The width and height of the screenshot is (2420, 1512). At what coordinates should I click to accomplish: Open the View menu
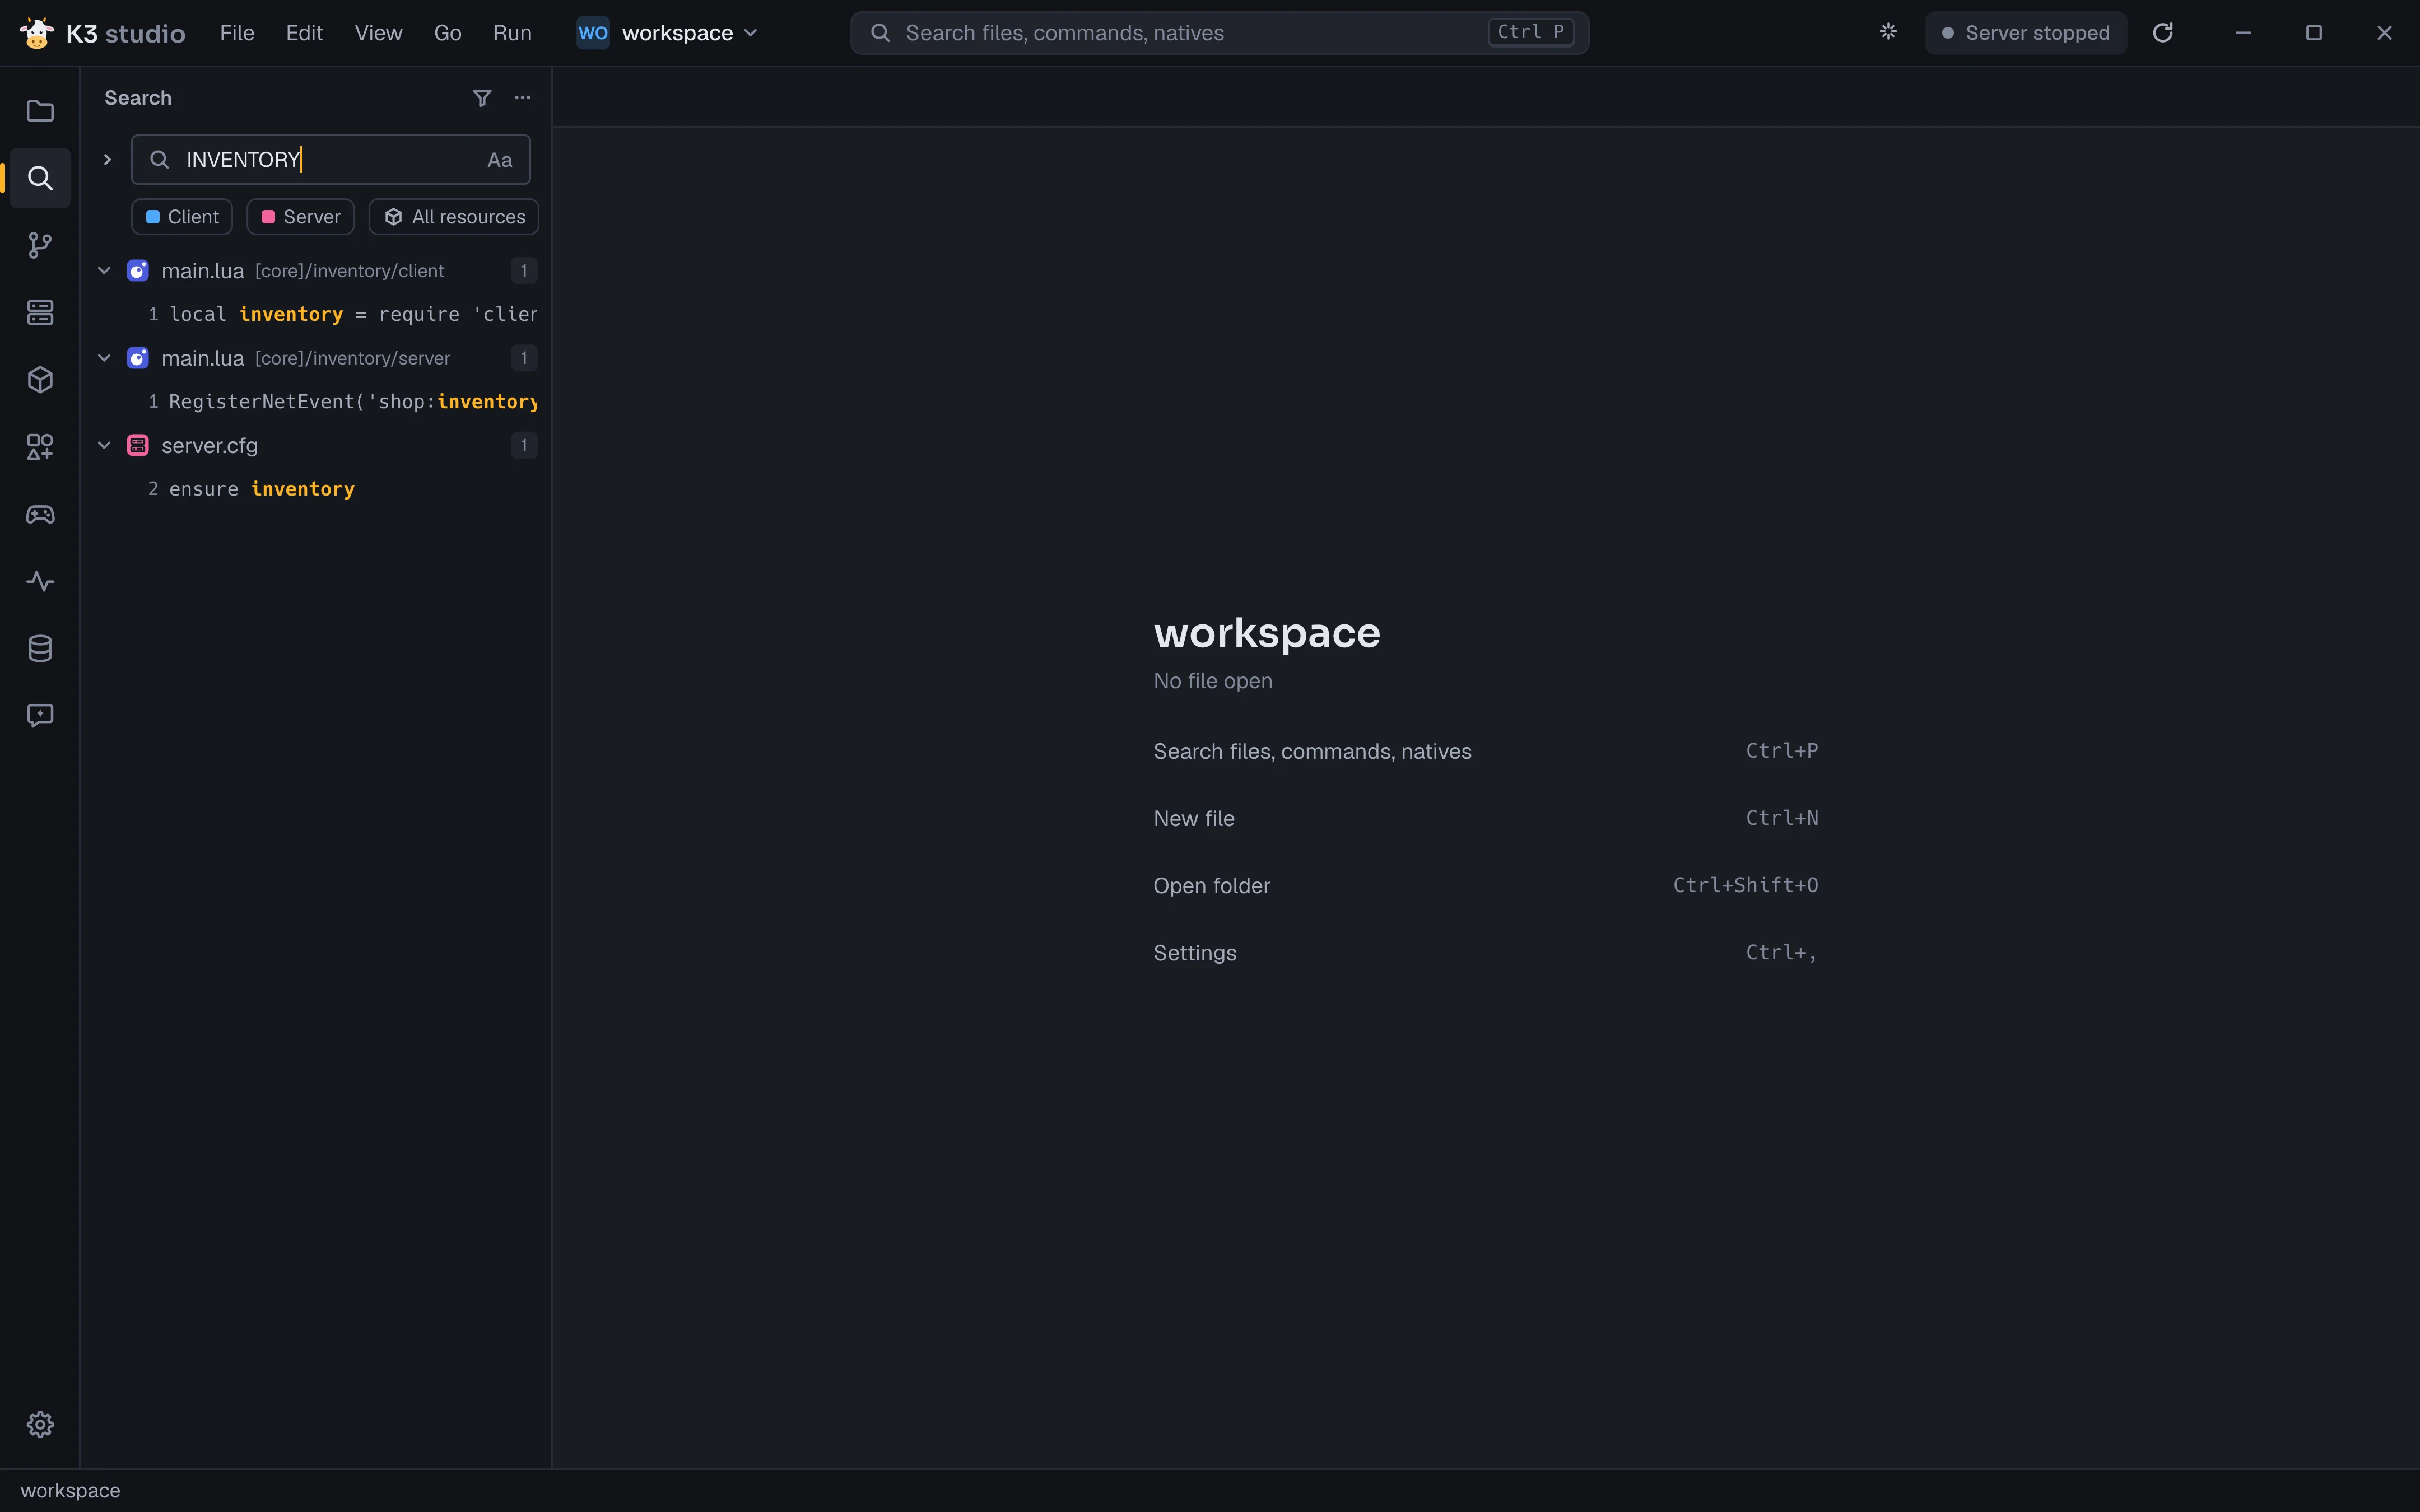[378, 33]
